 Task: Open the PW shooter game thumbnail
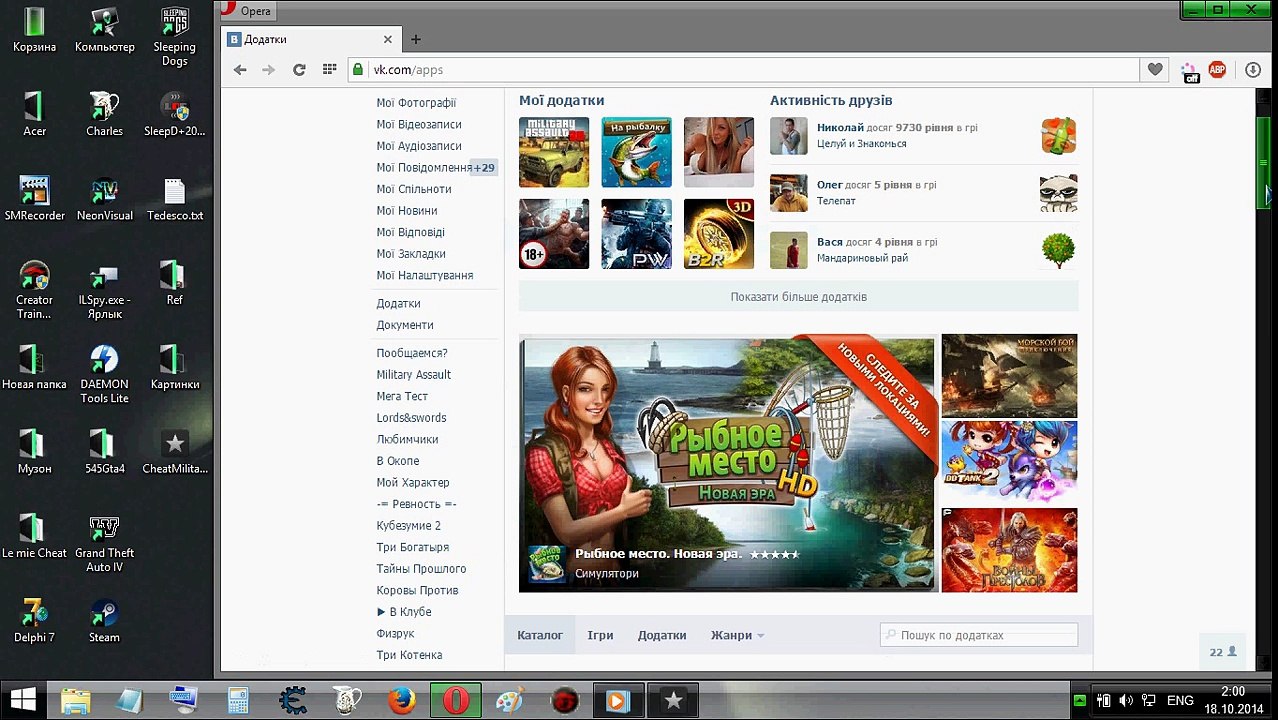tap(636, 234)
